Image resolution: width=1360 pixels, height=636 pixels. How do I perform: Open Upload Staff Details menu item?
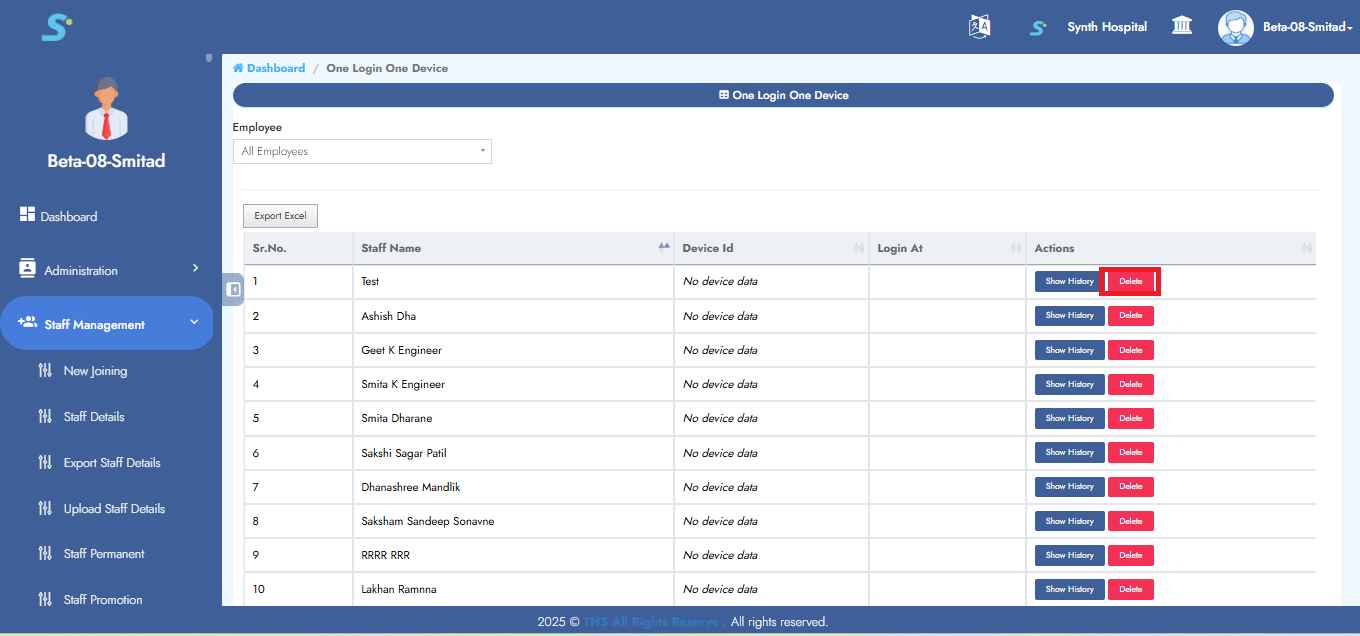[114, 509]
